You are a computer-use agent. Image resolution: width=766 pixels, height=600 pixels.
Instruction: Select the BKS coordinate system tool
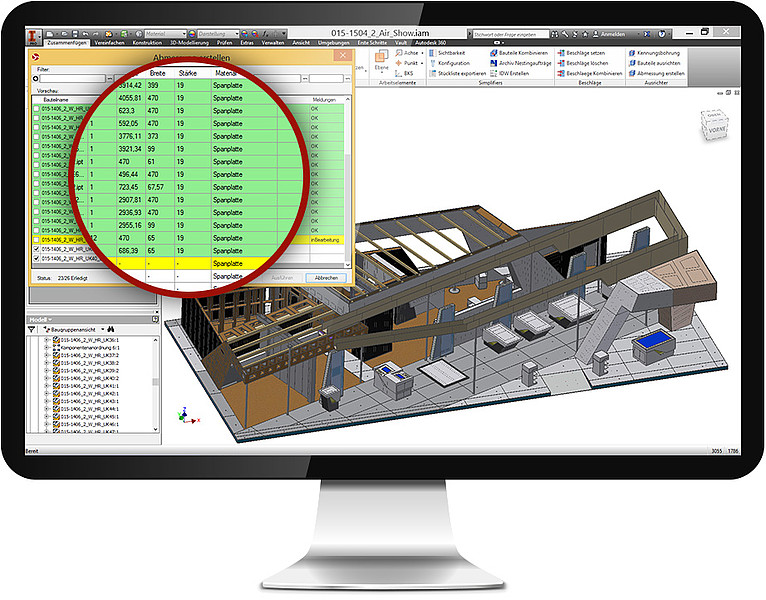coord(404,73)
